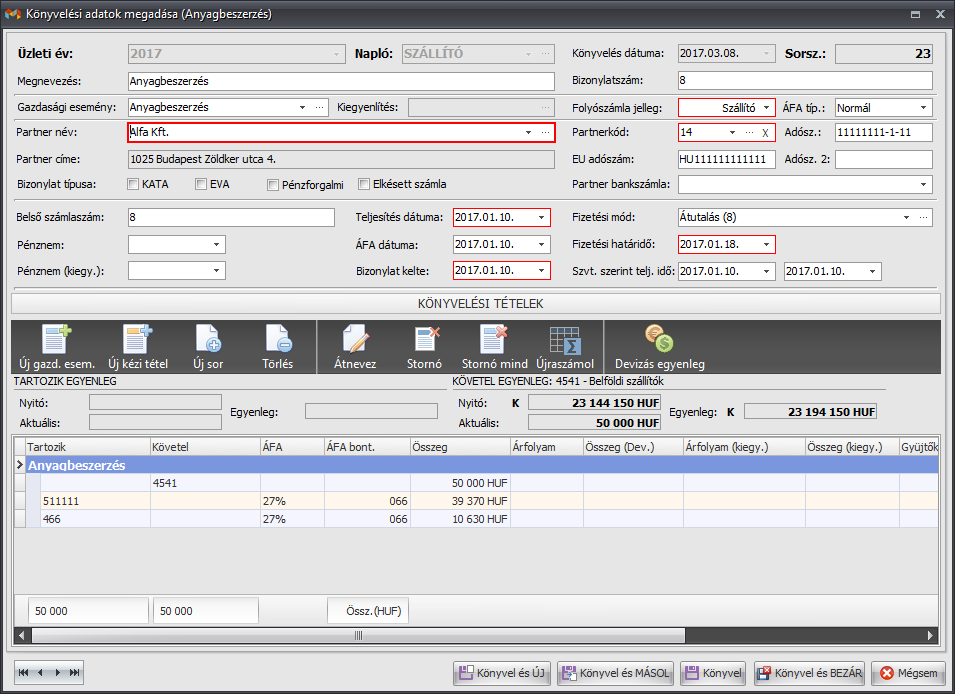Expand the Fizetési mód dropdown
The width and height of the screenshot is (955, 694).
(x=906, y=217)
